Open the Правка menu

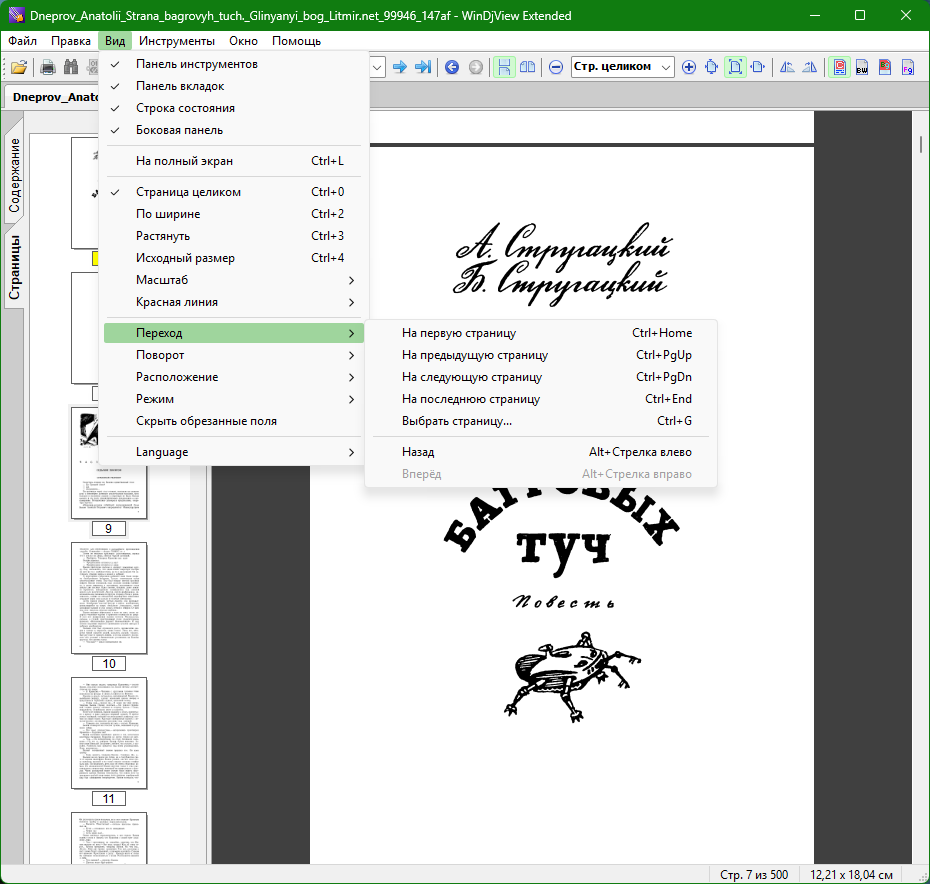[71, 41]
